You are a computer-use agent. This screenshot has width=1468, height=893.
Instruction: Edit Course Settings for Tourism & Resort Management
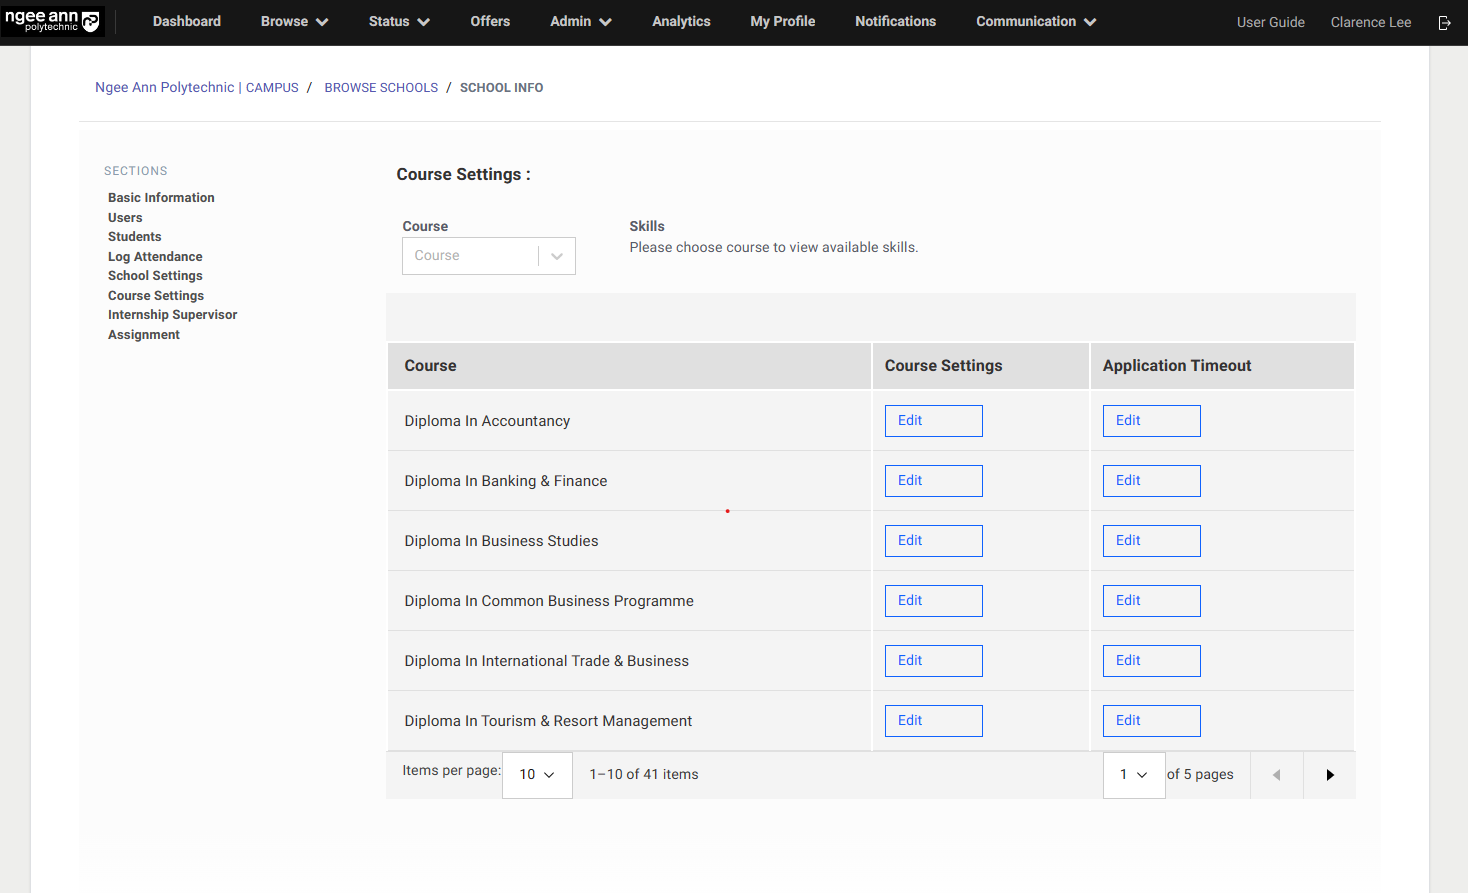pos(933,721)
